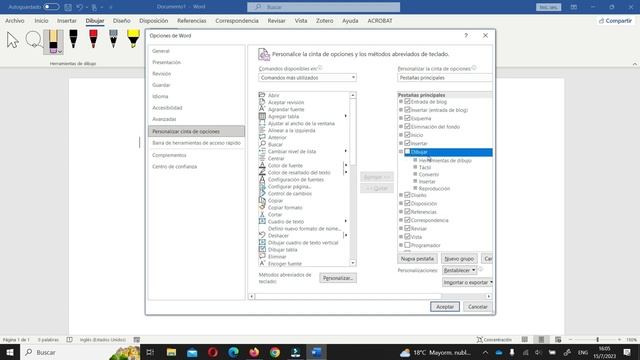Switch to Word on taskbar
The width and height of the screenshot is (640, 360).
(316, 352)
